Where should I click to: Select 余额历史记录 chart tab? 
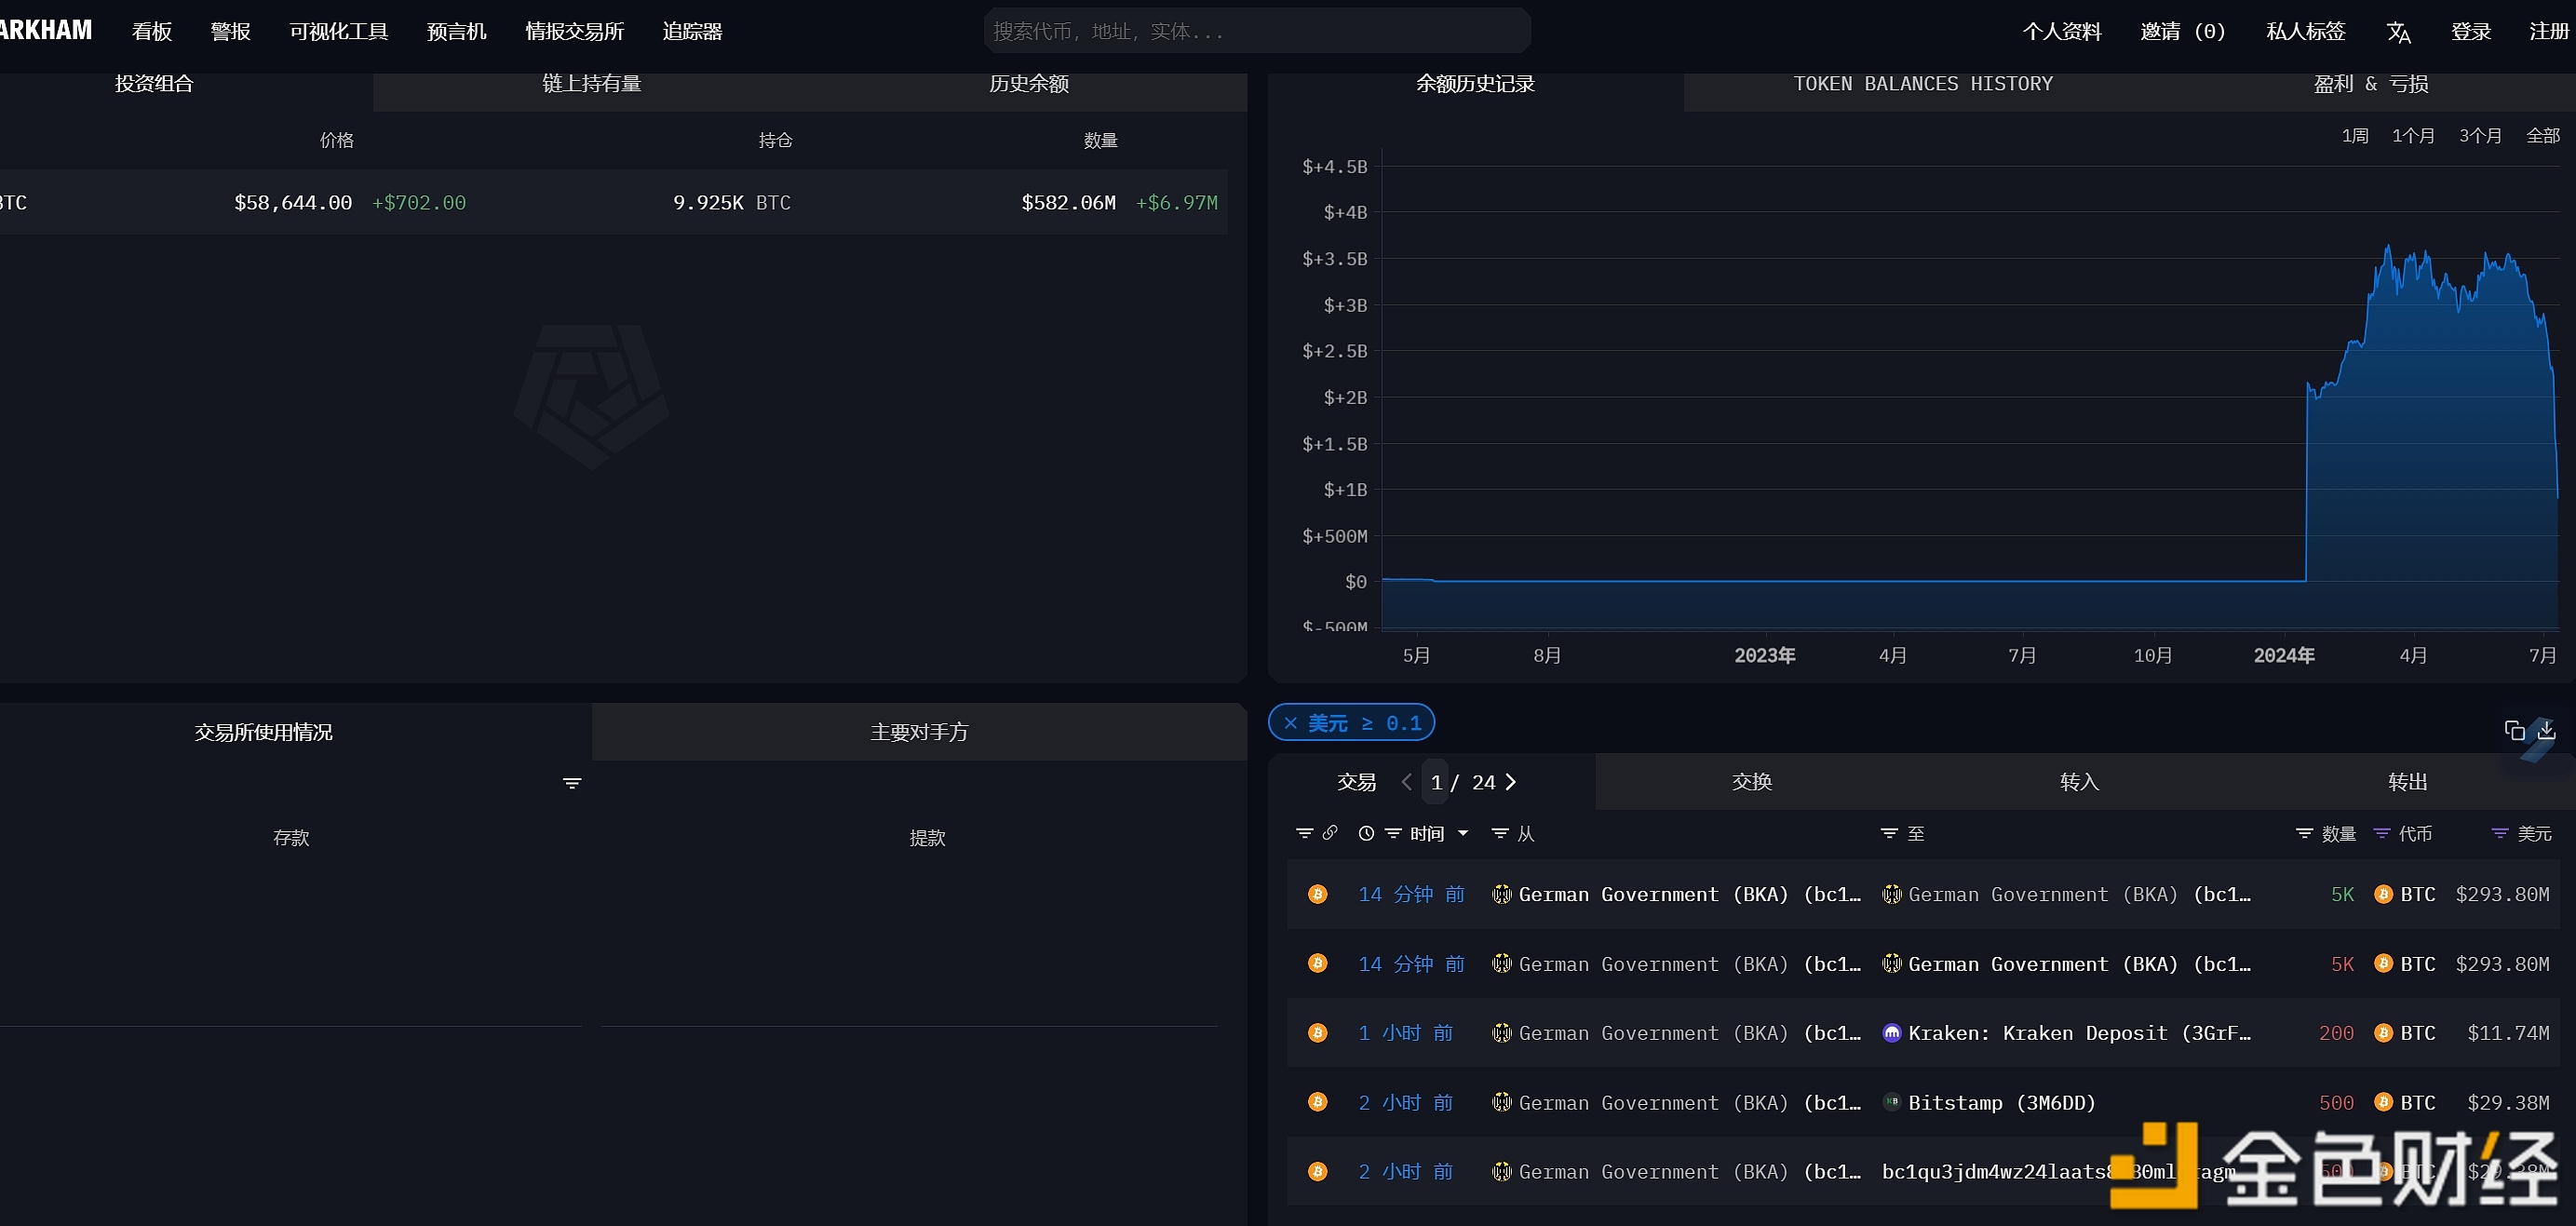click(x=1475, y=84)
